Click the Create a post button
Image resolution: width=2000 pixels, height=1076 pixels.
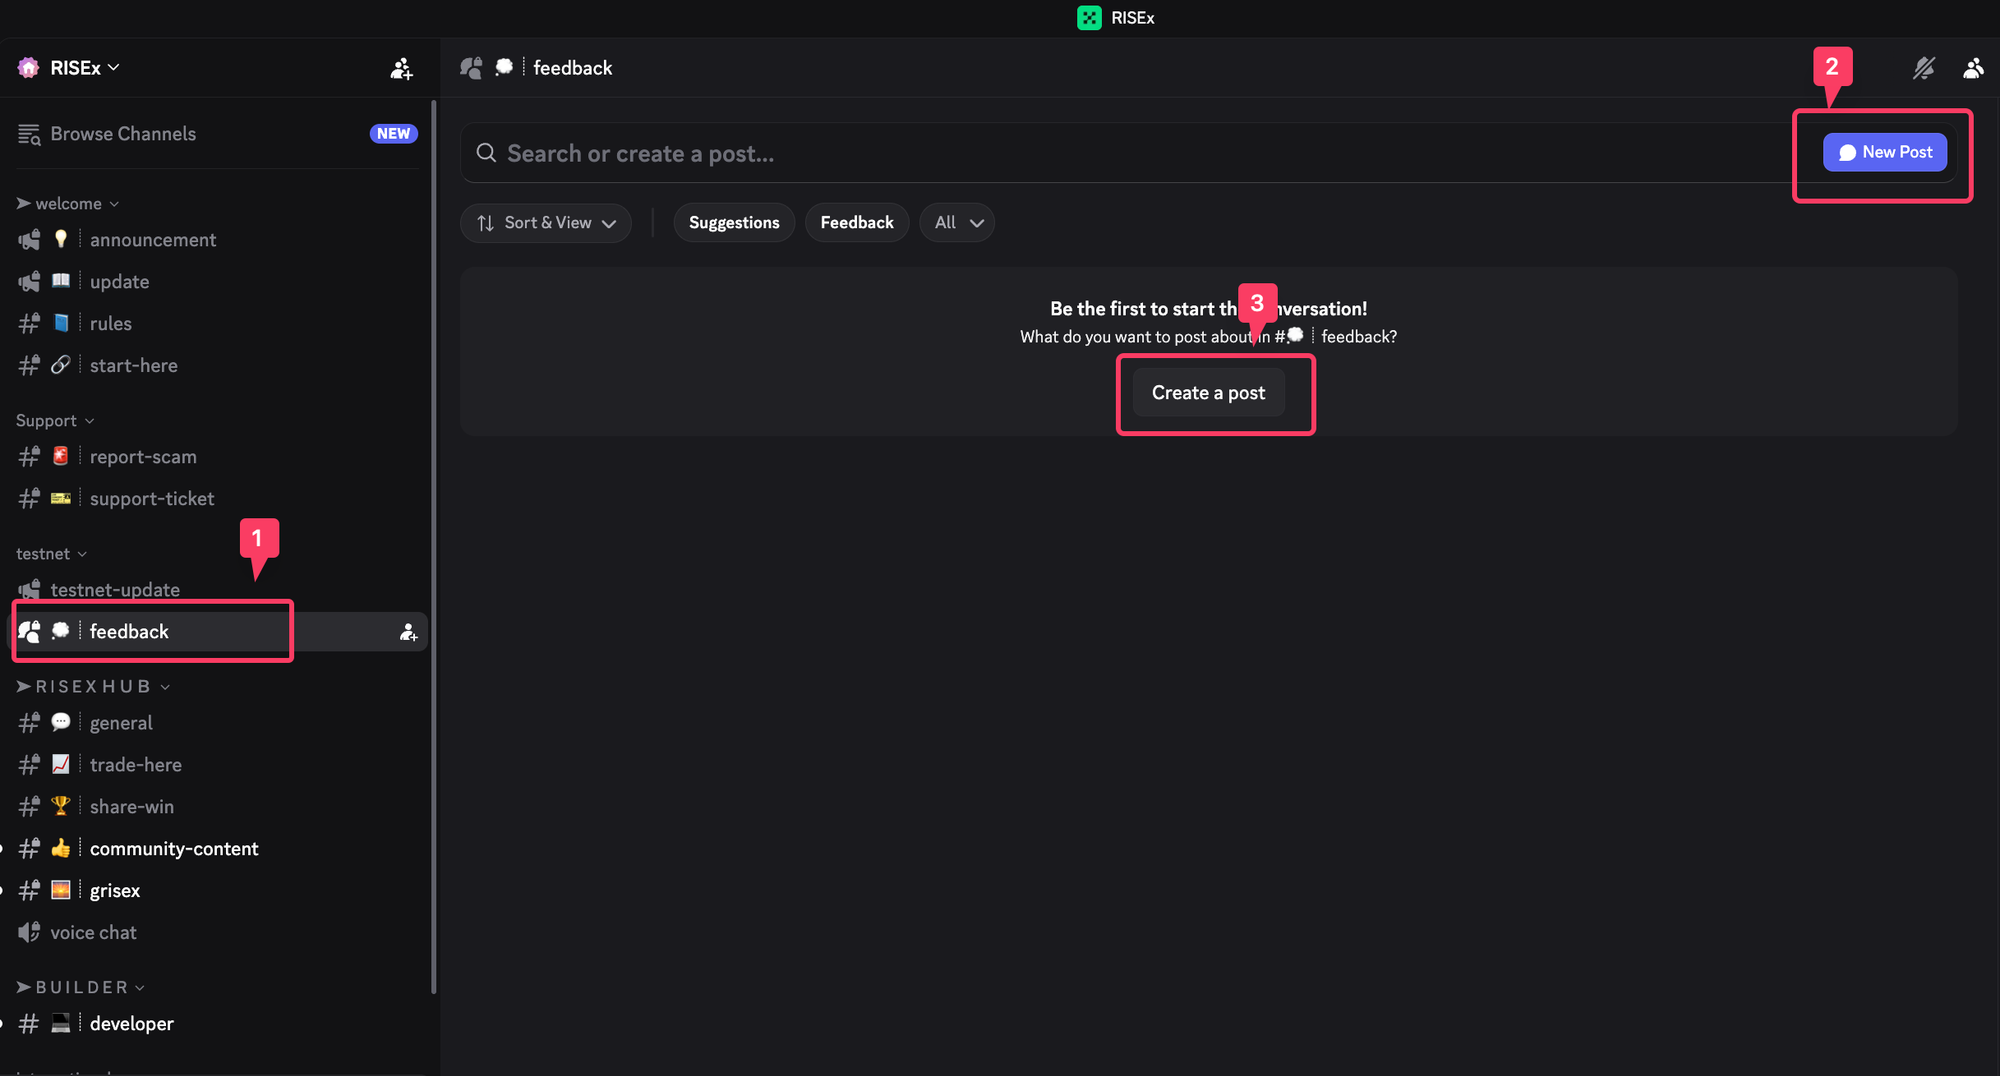click(x=1208, y=393)
